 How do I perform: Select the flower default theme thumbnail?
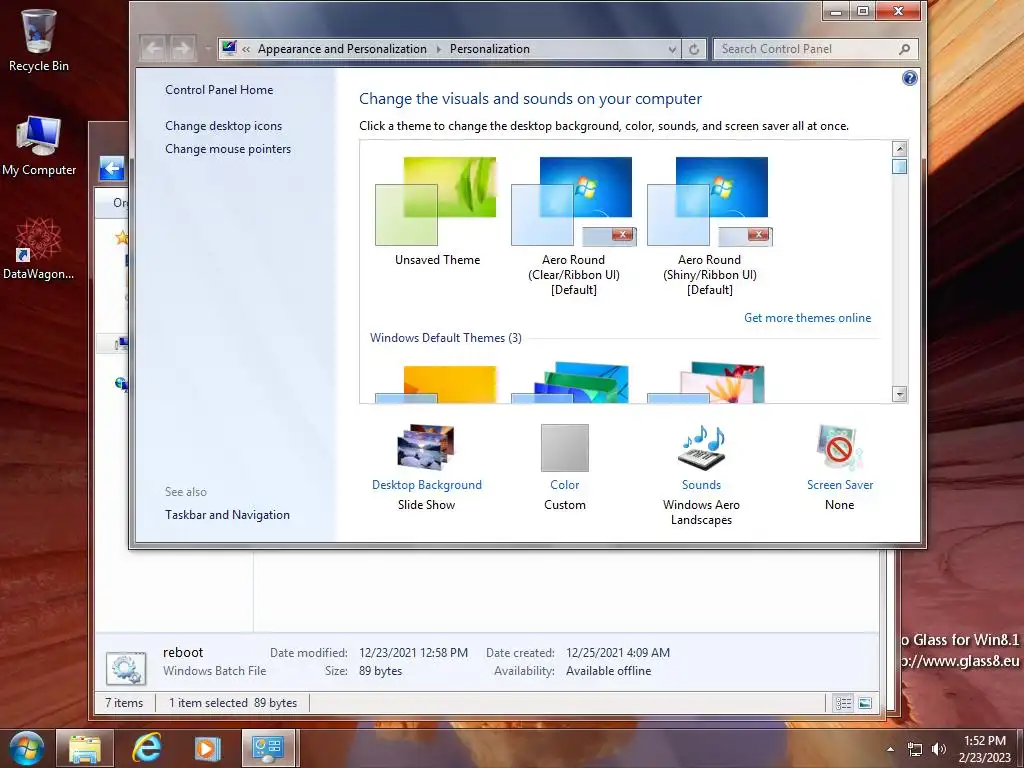707,383
